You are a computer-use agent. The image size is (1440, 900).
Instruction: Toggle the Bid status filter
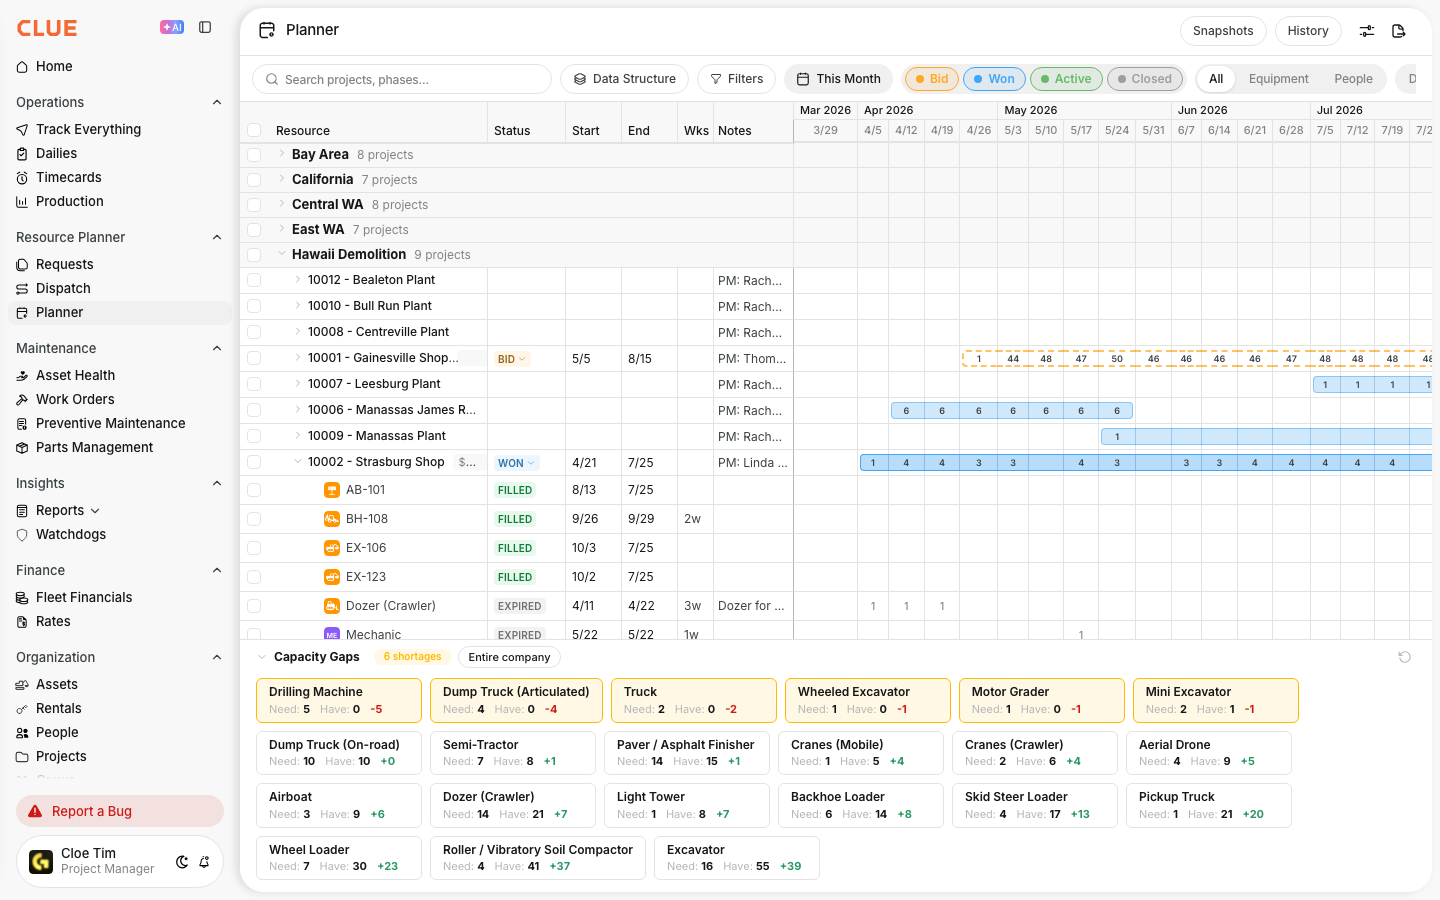(932, 79)
